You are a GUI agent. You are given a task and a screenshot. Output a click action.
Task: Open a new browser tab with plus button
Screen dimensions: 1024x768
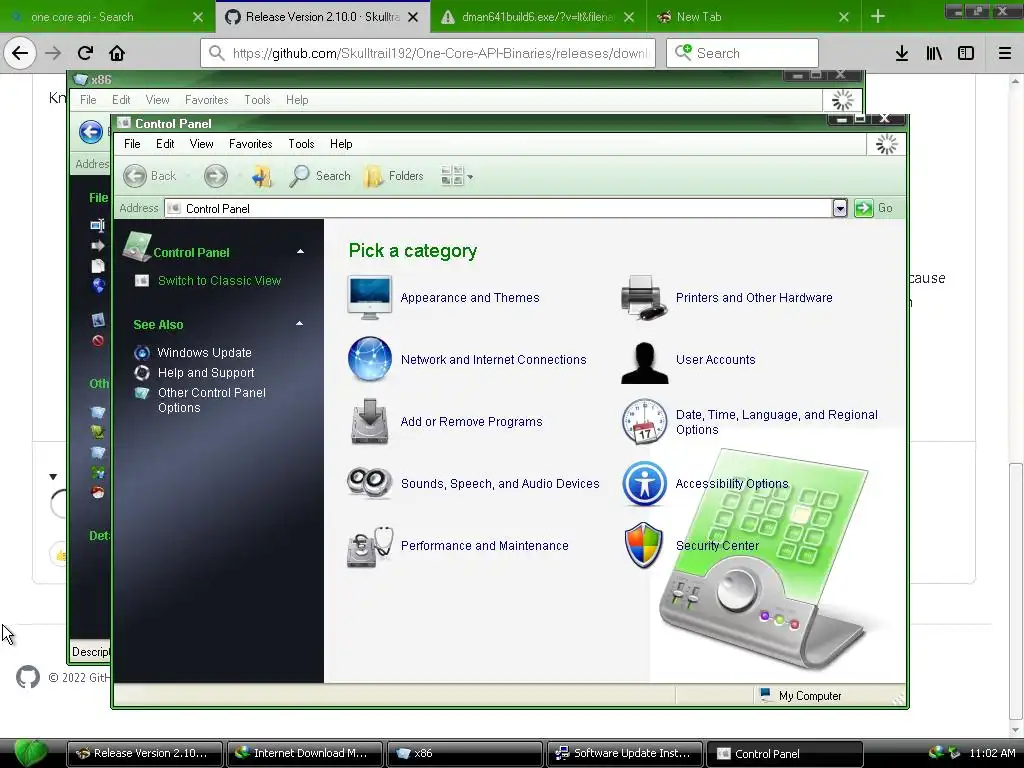click(878, 17)
